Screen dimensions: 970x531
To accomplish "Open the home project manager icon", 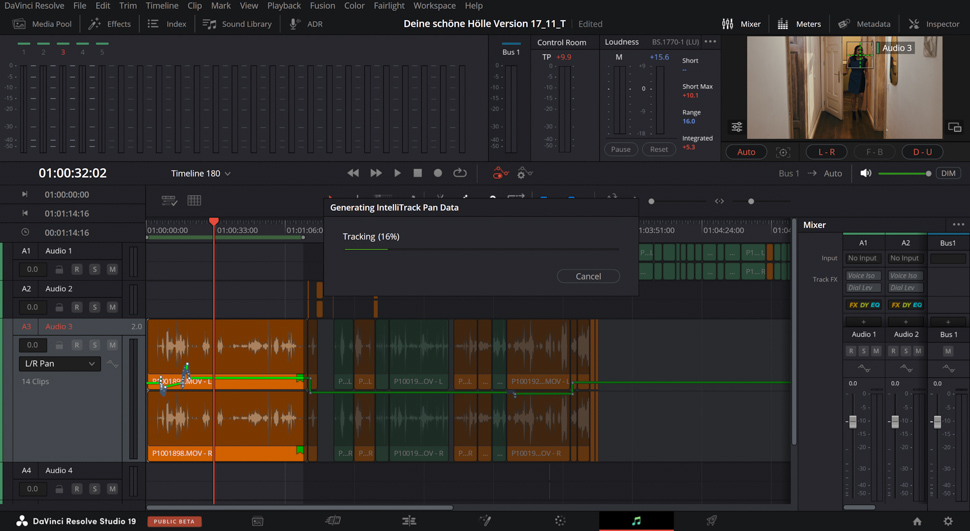I will click(917, 521).
